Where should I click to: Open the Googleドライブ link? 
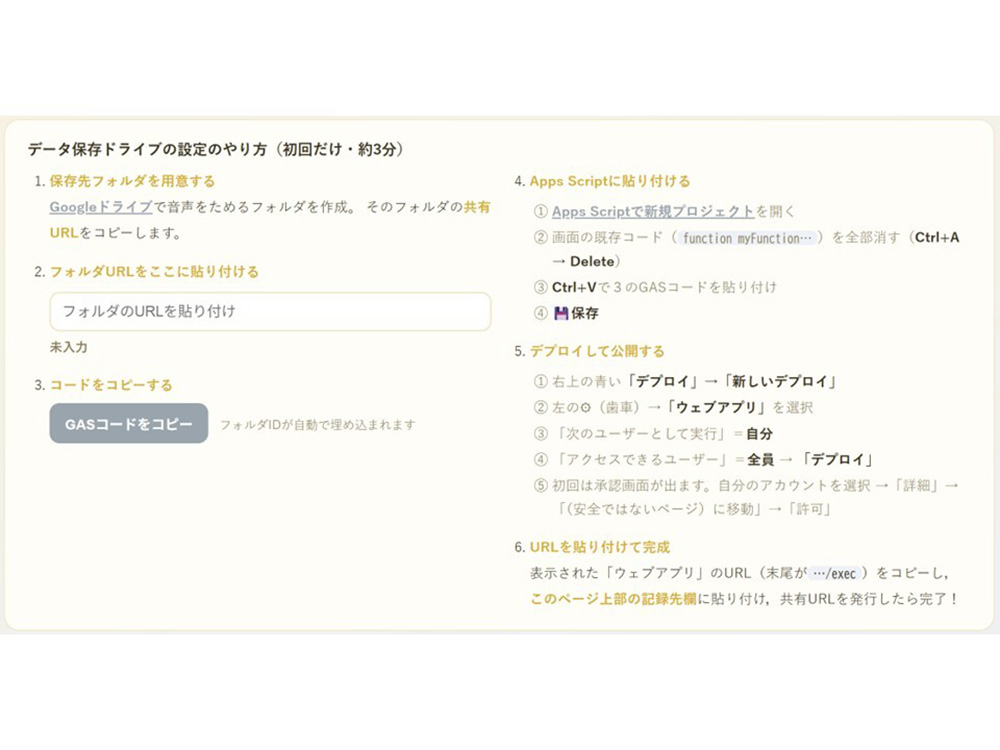101,207
